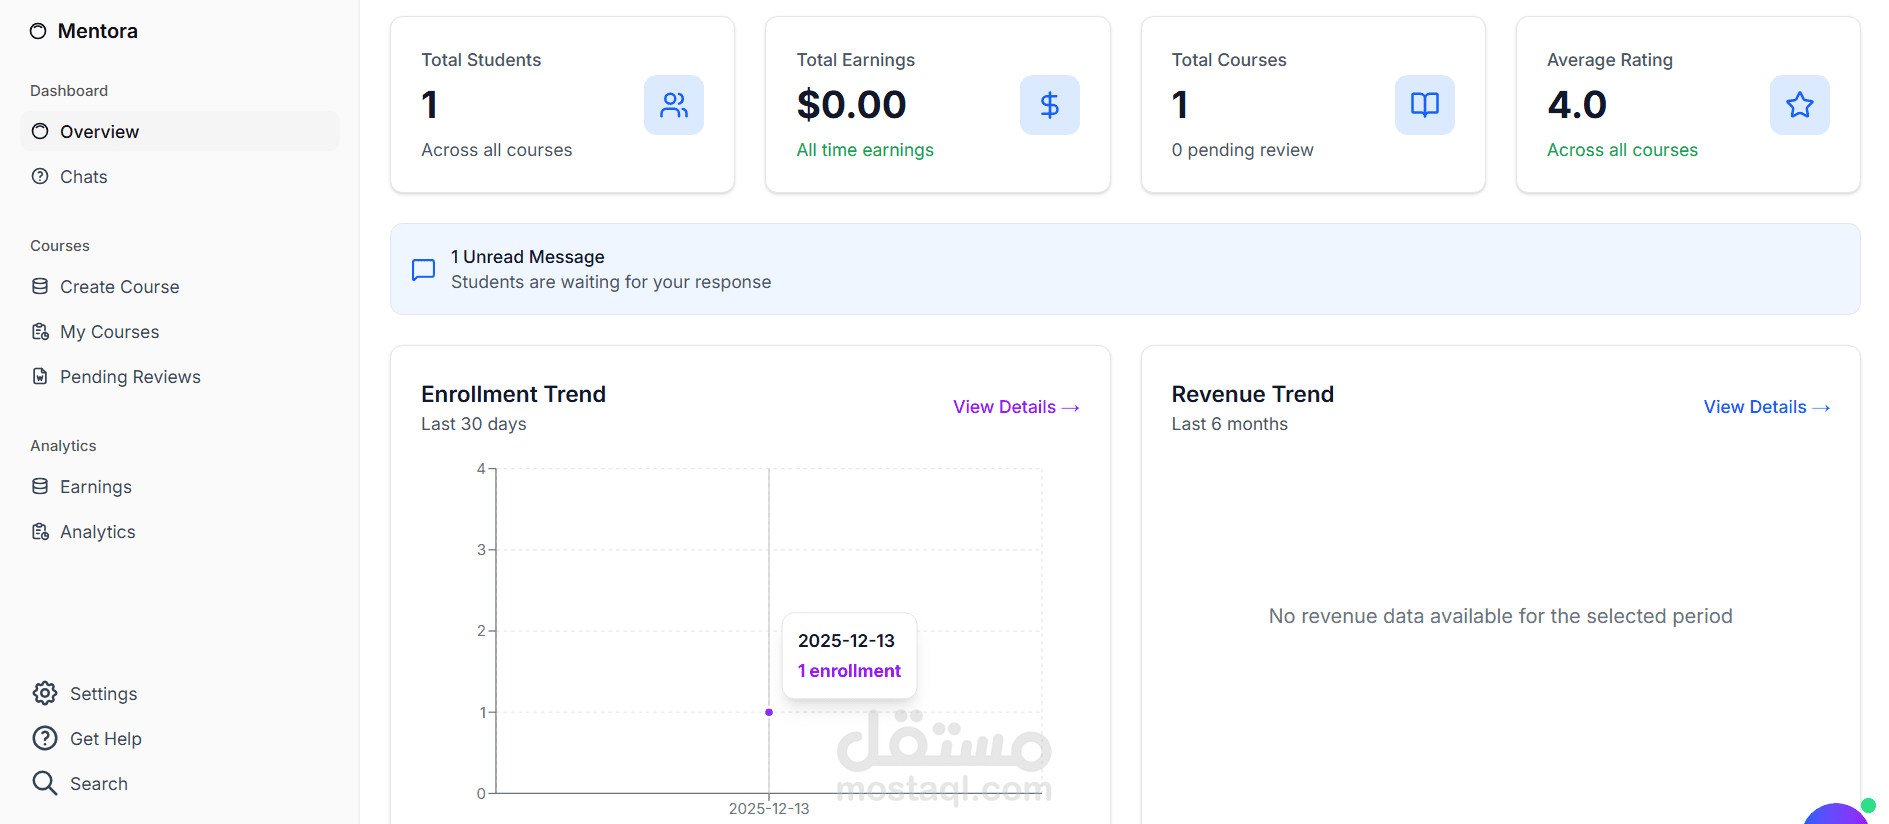Click 'All time earnings' text

point(865,150)
